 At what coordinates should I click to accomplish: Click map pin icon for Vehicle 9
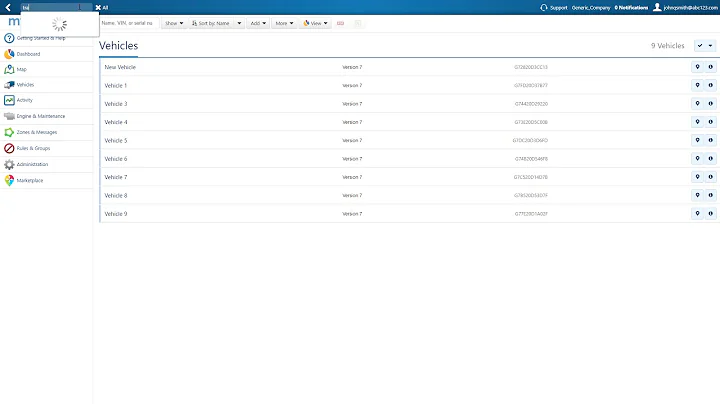pyautogui.click(x=697, y=214)
